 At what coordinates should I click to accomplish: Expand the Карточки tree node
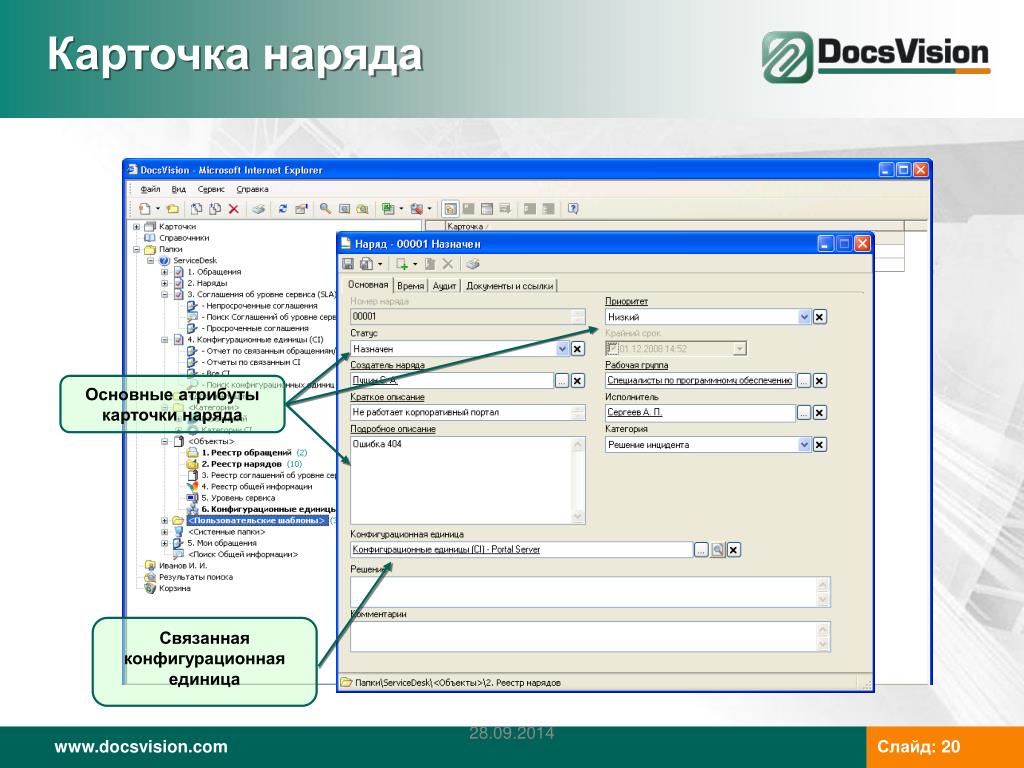tap(136, 227)
